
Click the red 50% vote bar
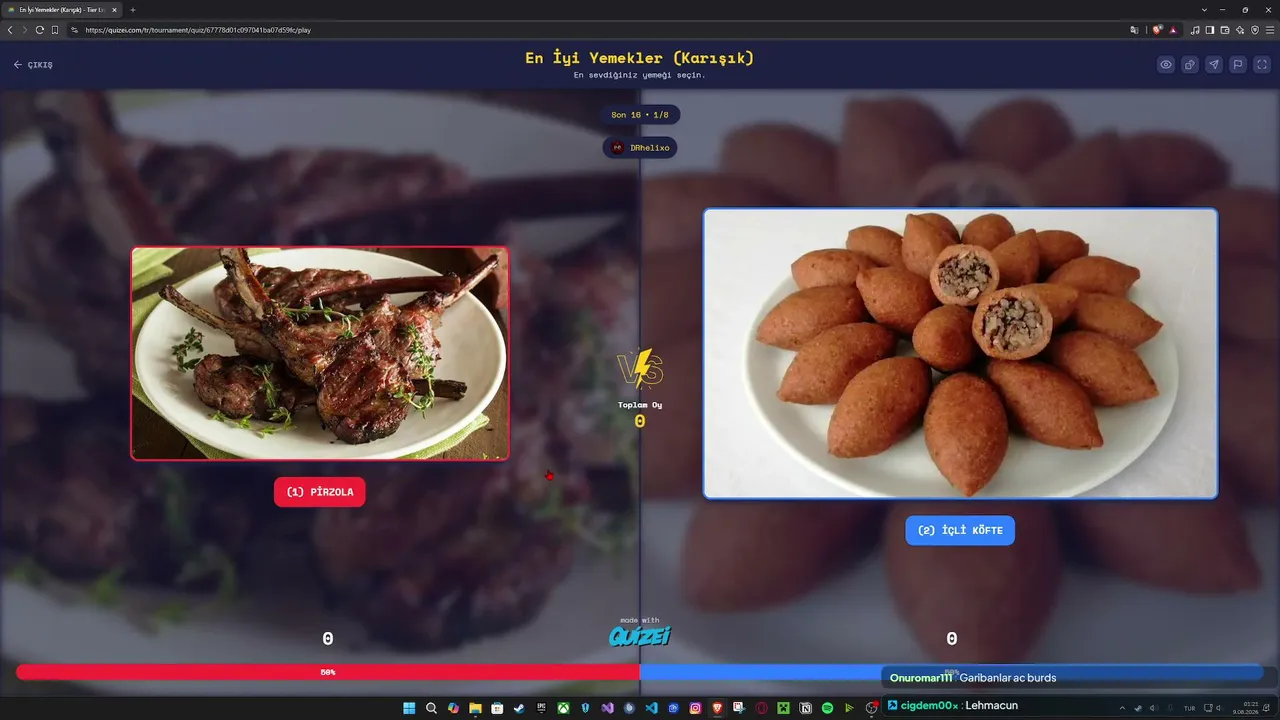tap(328, 672)
